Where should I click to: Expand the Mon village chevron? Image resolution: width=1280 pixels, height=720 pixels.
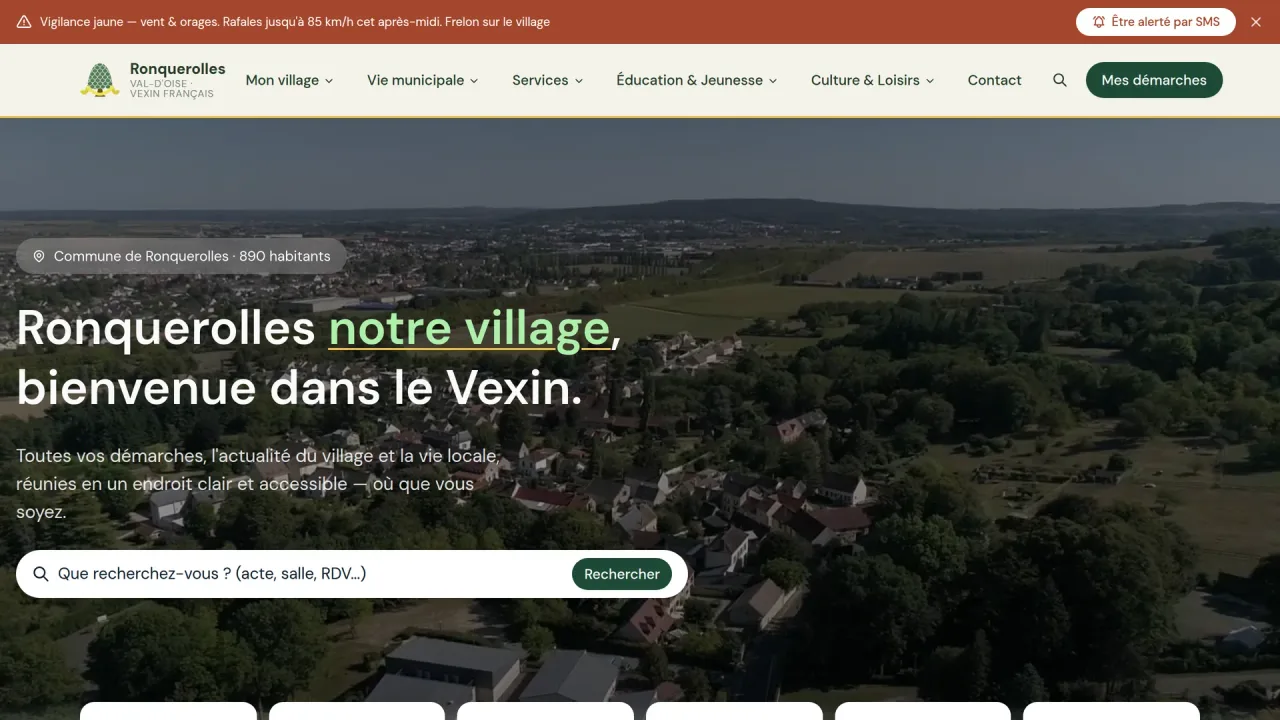tap(329, 81)
